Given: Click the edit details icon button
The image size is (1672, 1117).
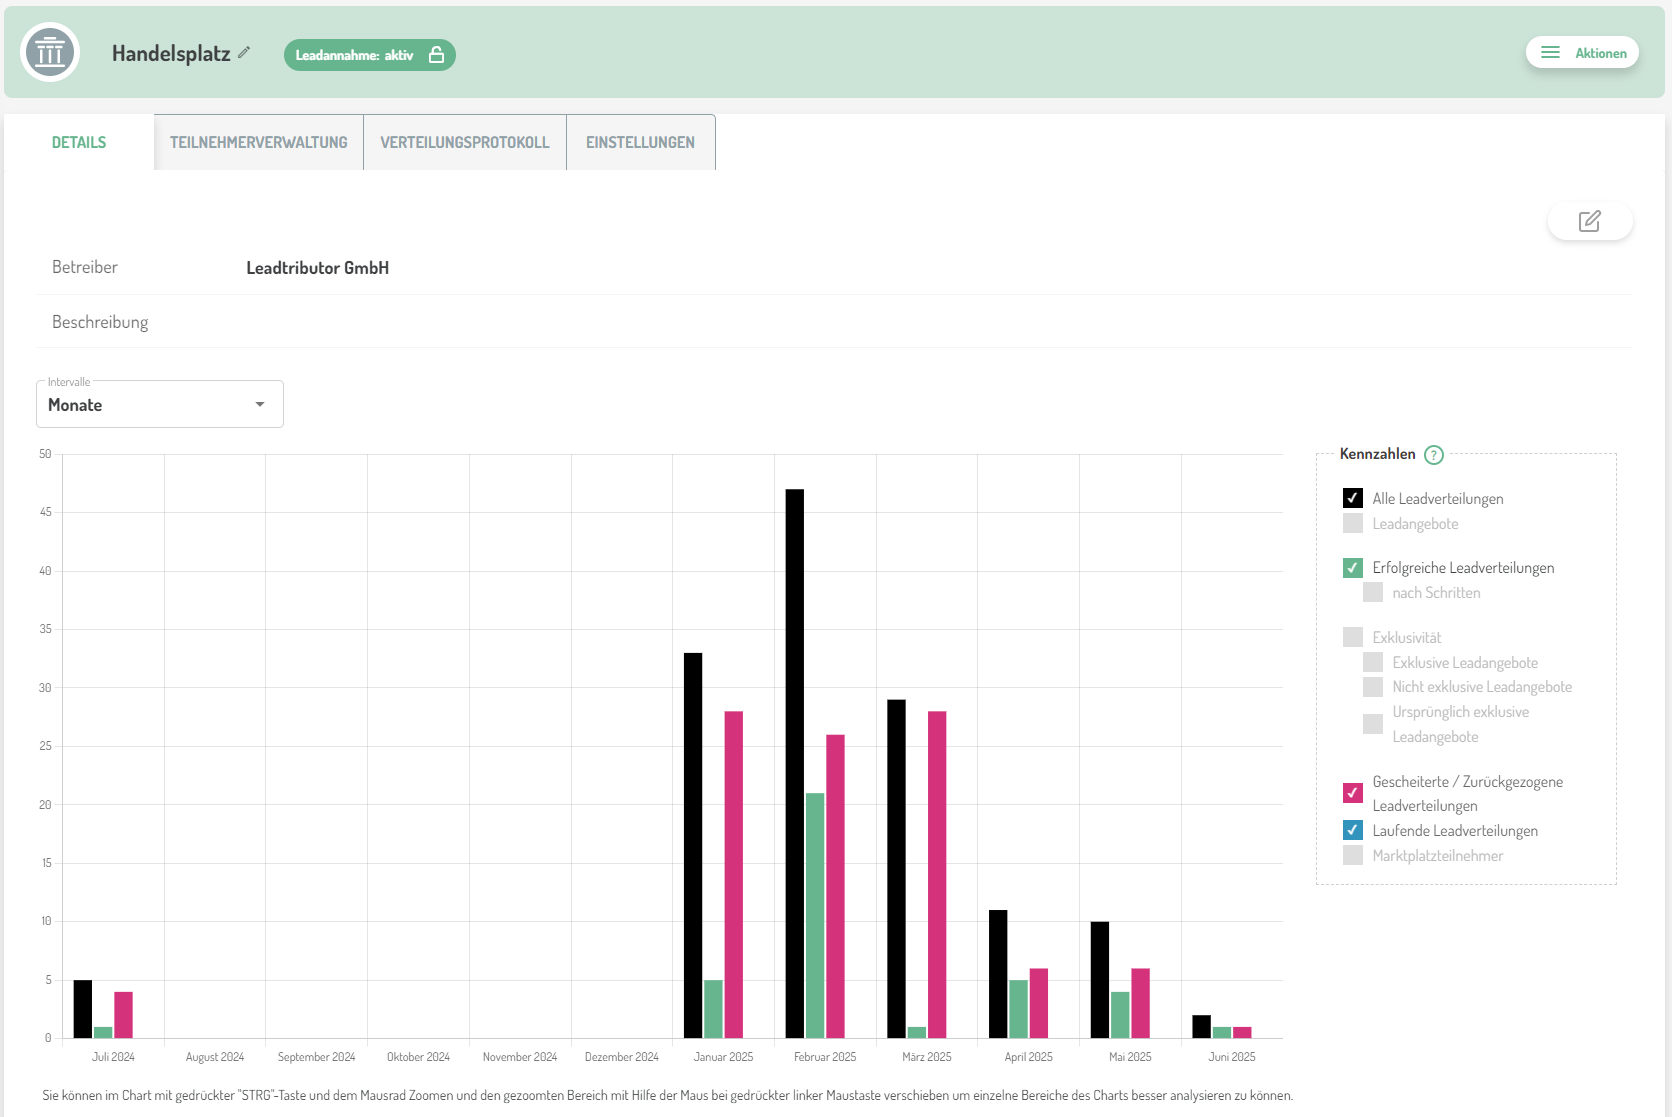Looking at the screenshot, I should [1589, 221].
